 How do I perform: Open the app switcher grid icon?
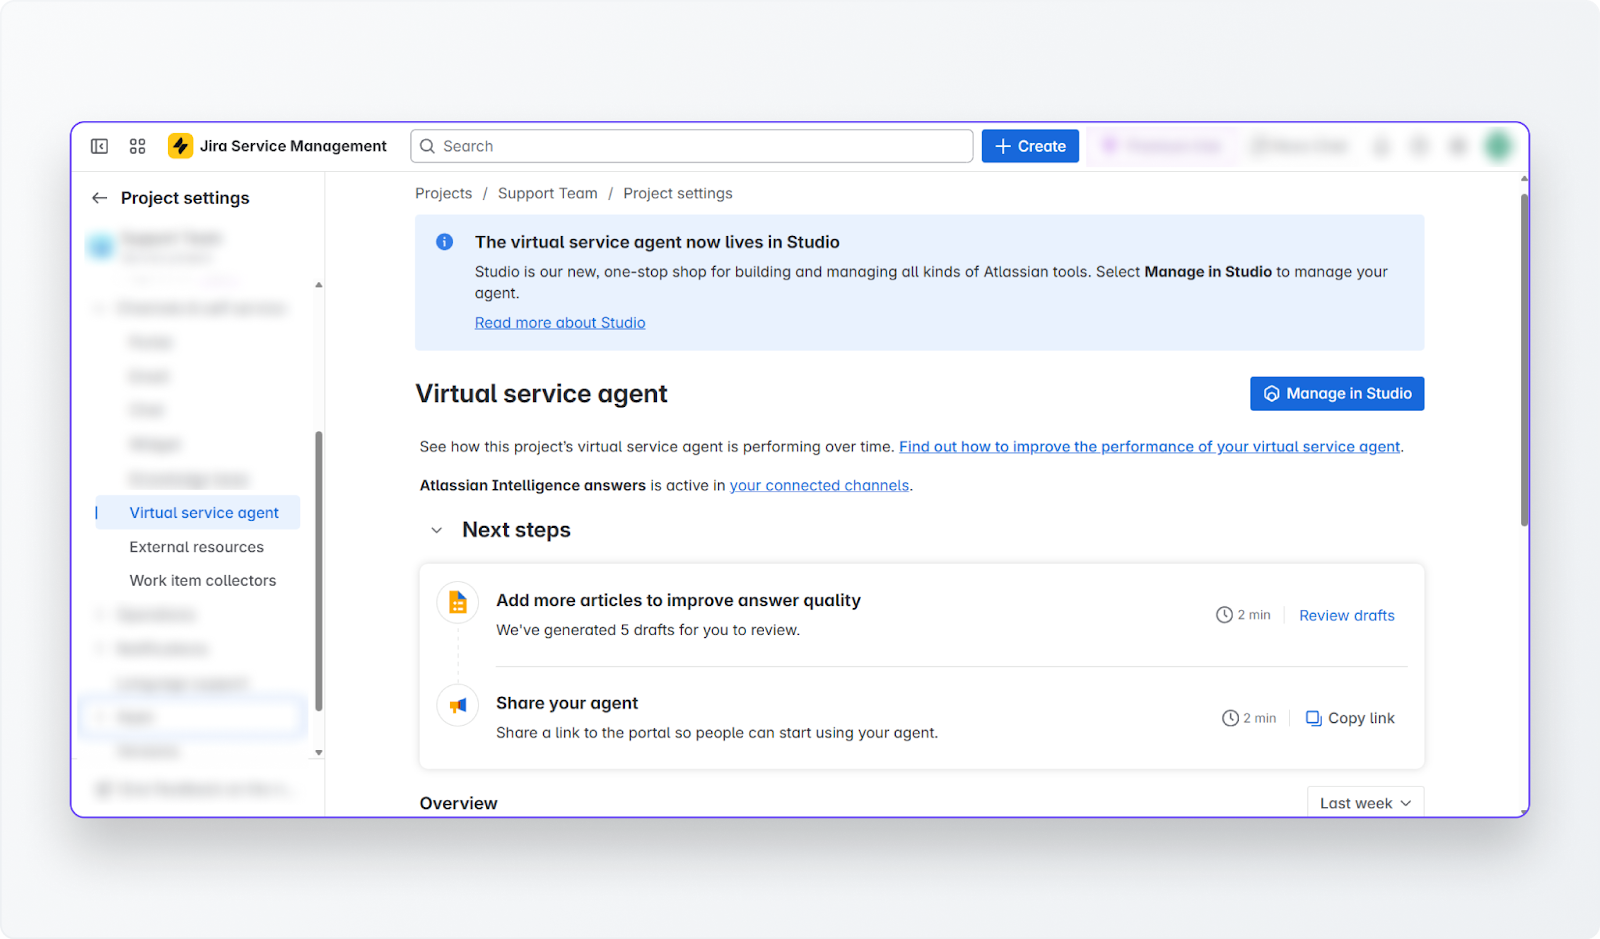tap(137, 145)
